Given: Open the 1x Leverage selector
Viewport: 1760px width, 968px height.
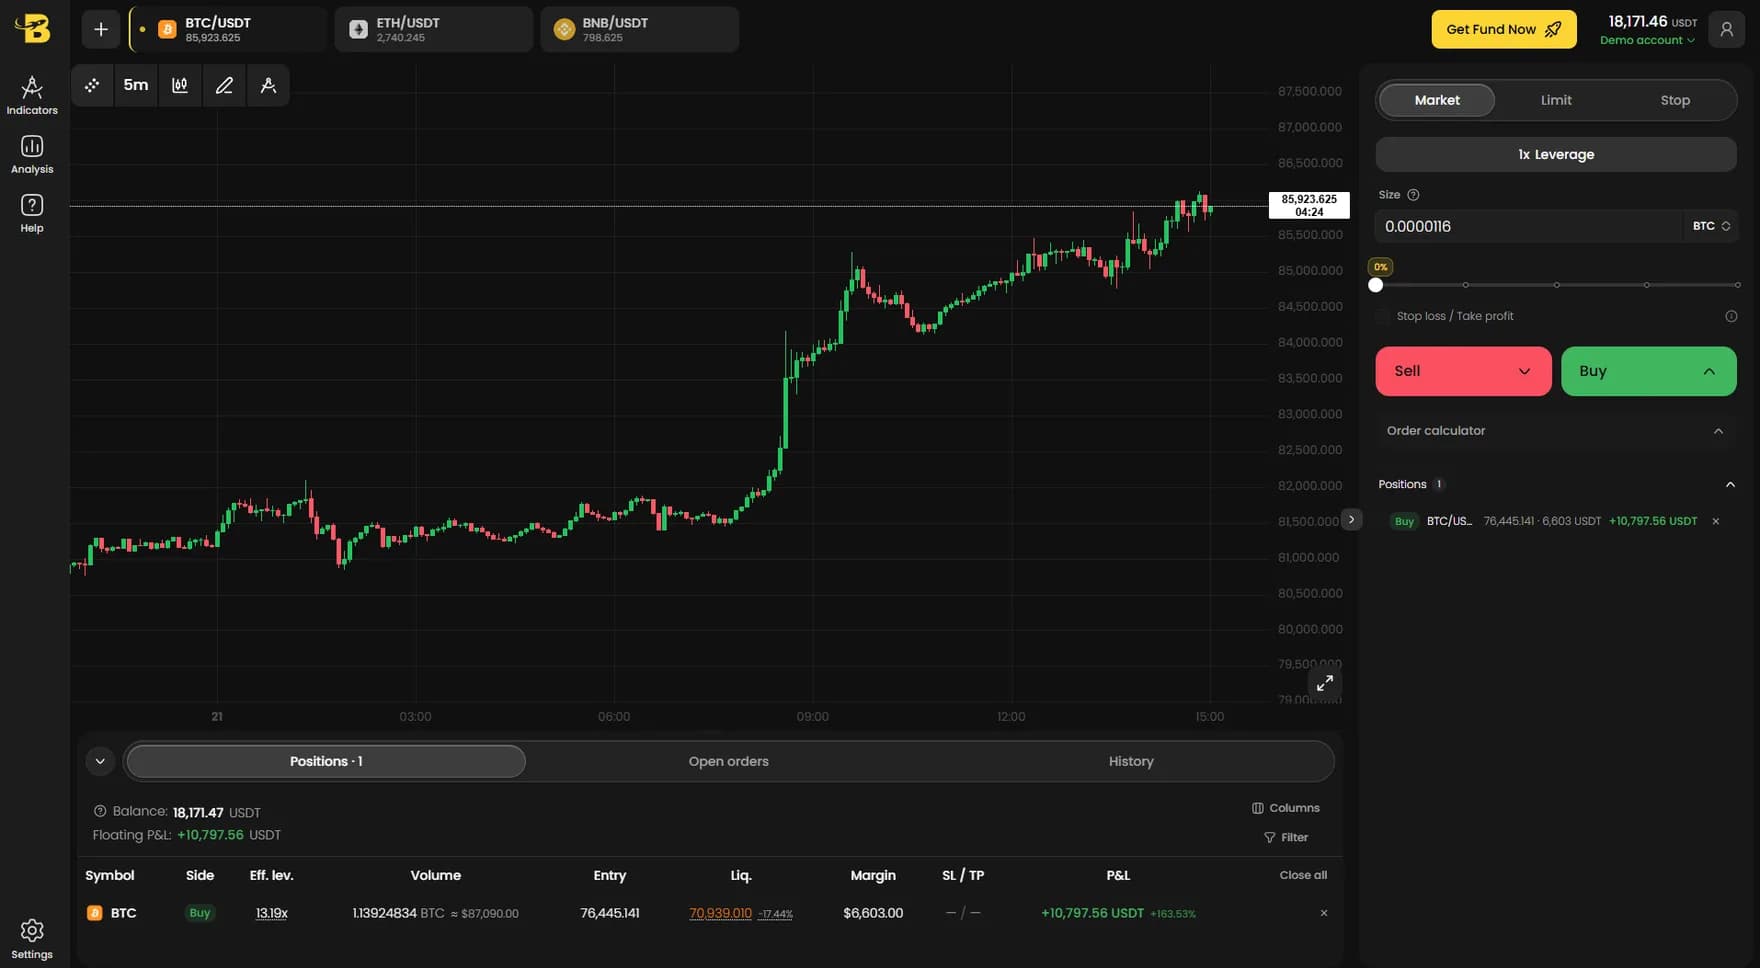Looking at the screenshot, I should tap(1556, 154).
